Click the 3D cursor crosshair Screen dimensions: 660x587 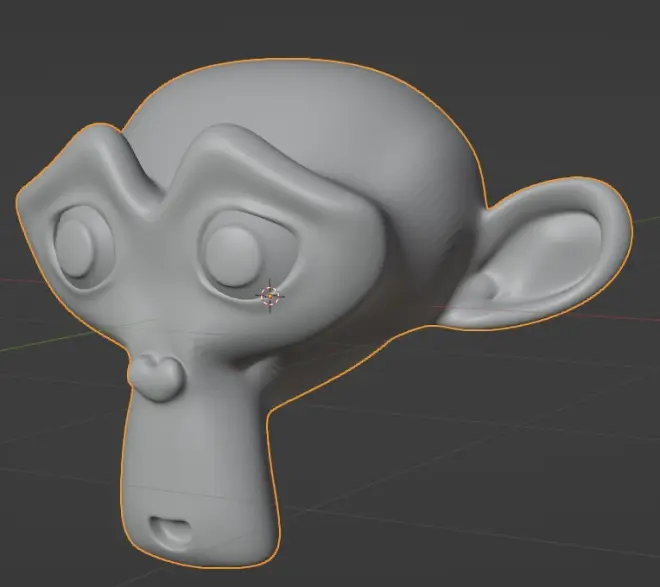[270, 296]
